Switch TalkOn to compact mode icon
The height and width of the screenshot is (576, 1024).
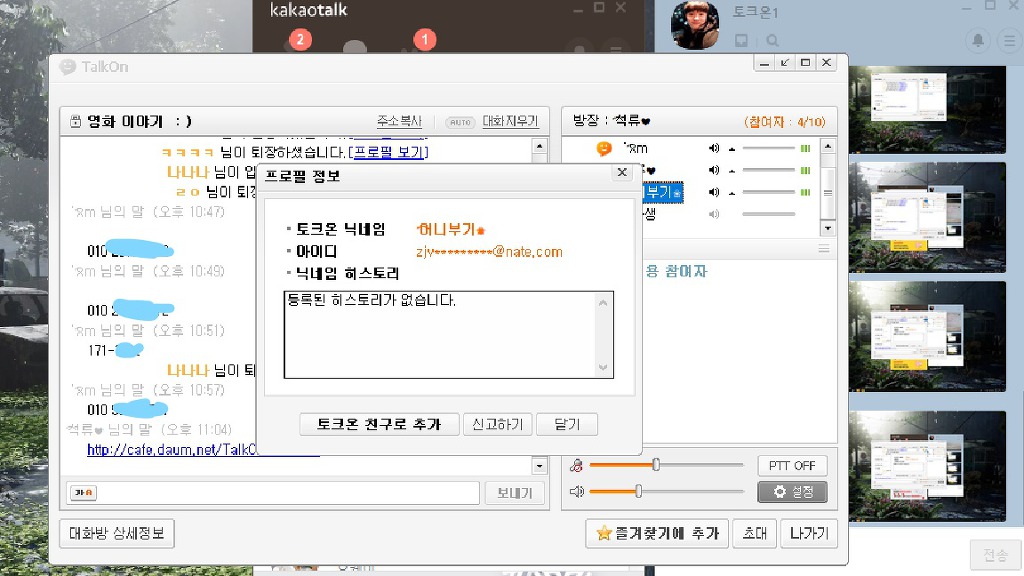785,62
